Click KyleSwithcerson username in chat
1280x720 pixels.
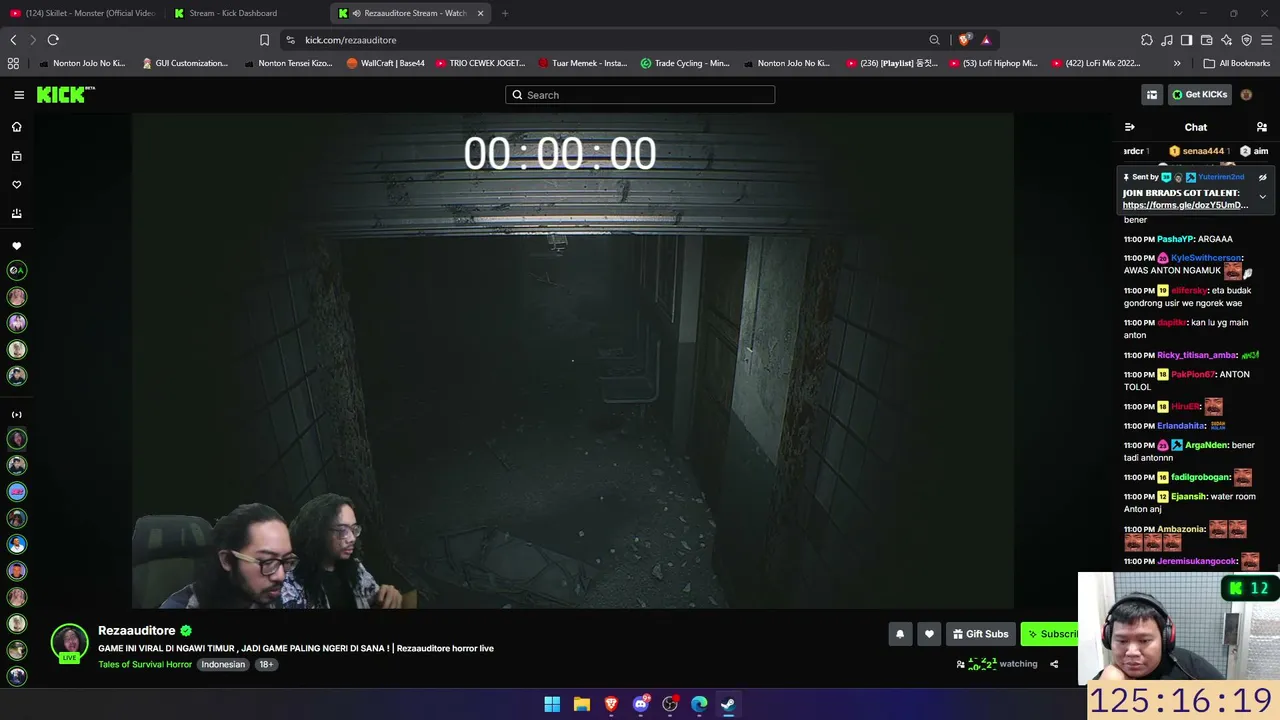point(1206,258)
